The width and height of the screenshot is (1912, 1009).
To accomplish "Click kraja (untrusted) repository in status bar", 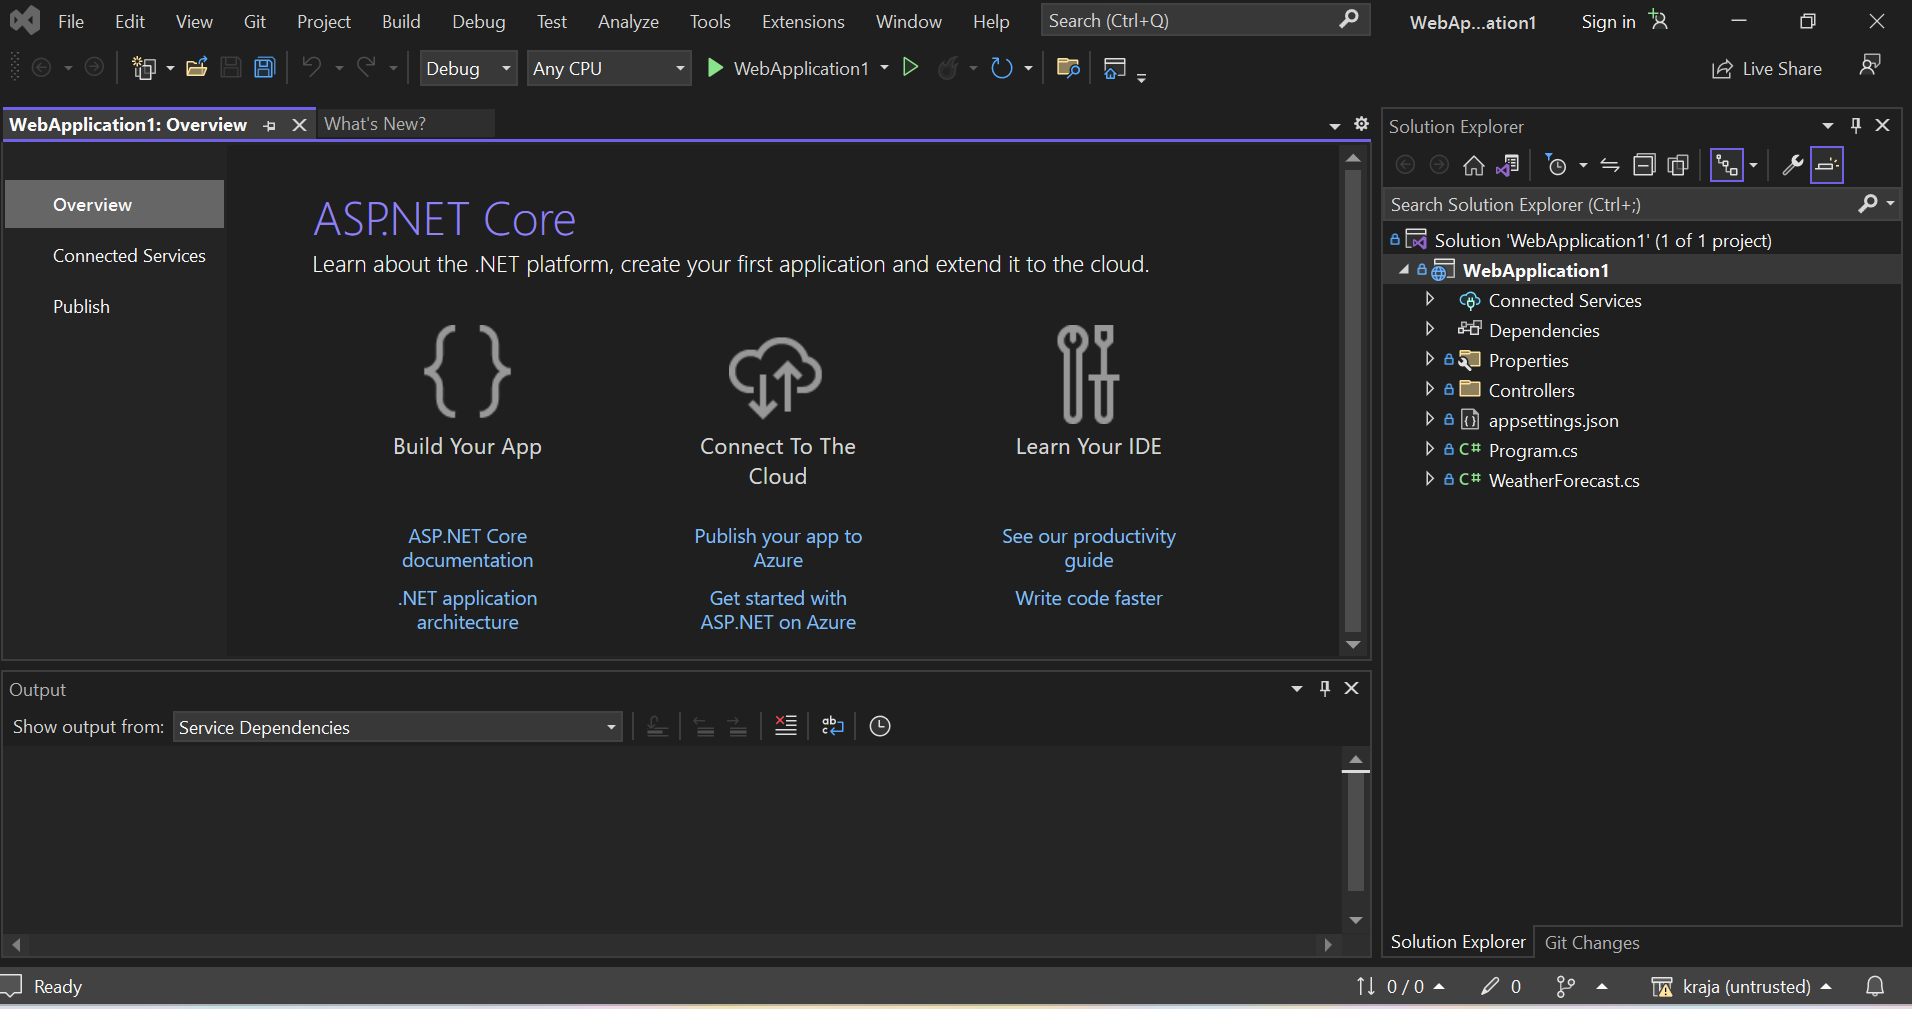I will 1741,987.
